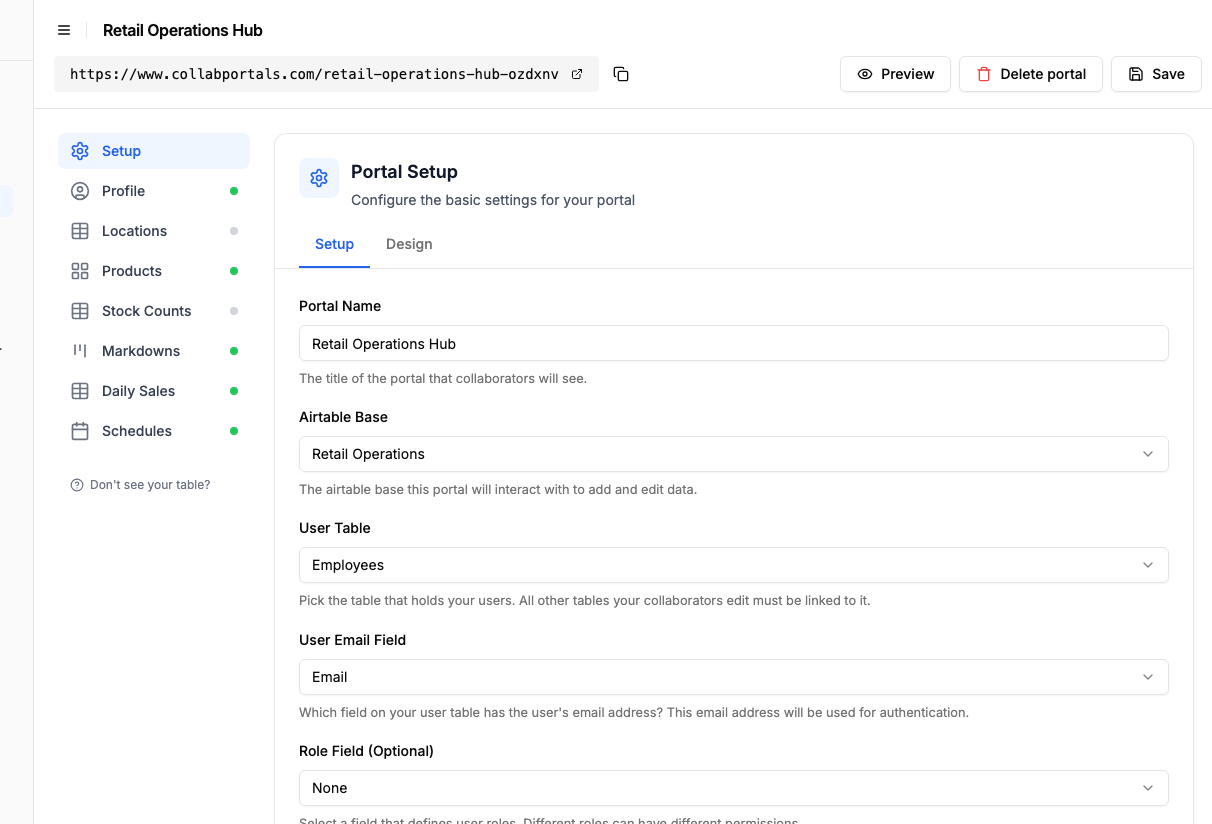This screenshot has height=824, width=1212.
Task: Open Daily Sales in sidebar
Action: click(154, 391)
